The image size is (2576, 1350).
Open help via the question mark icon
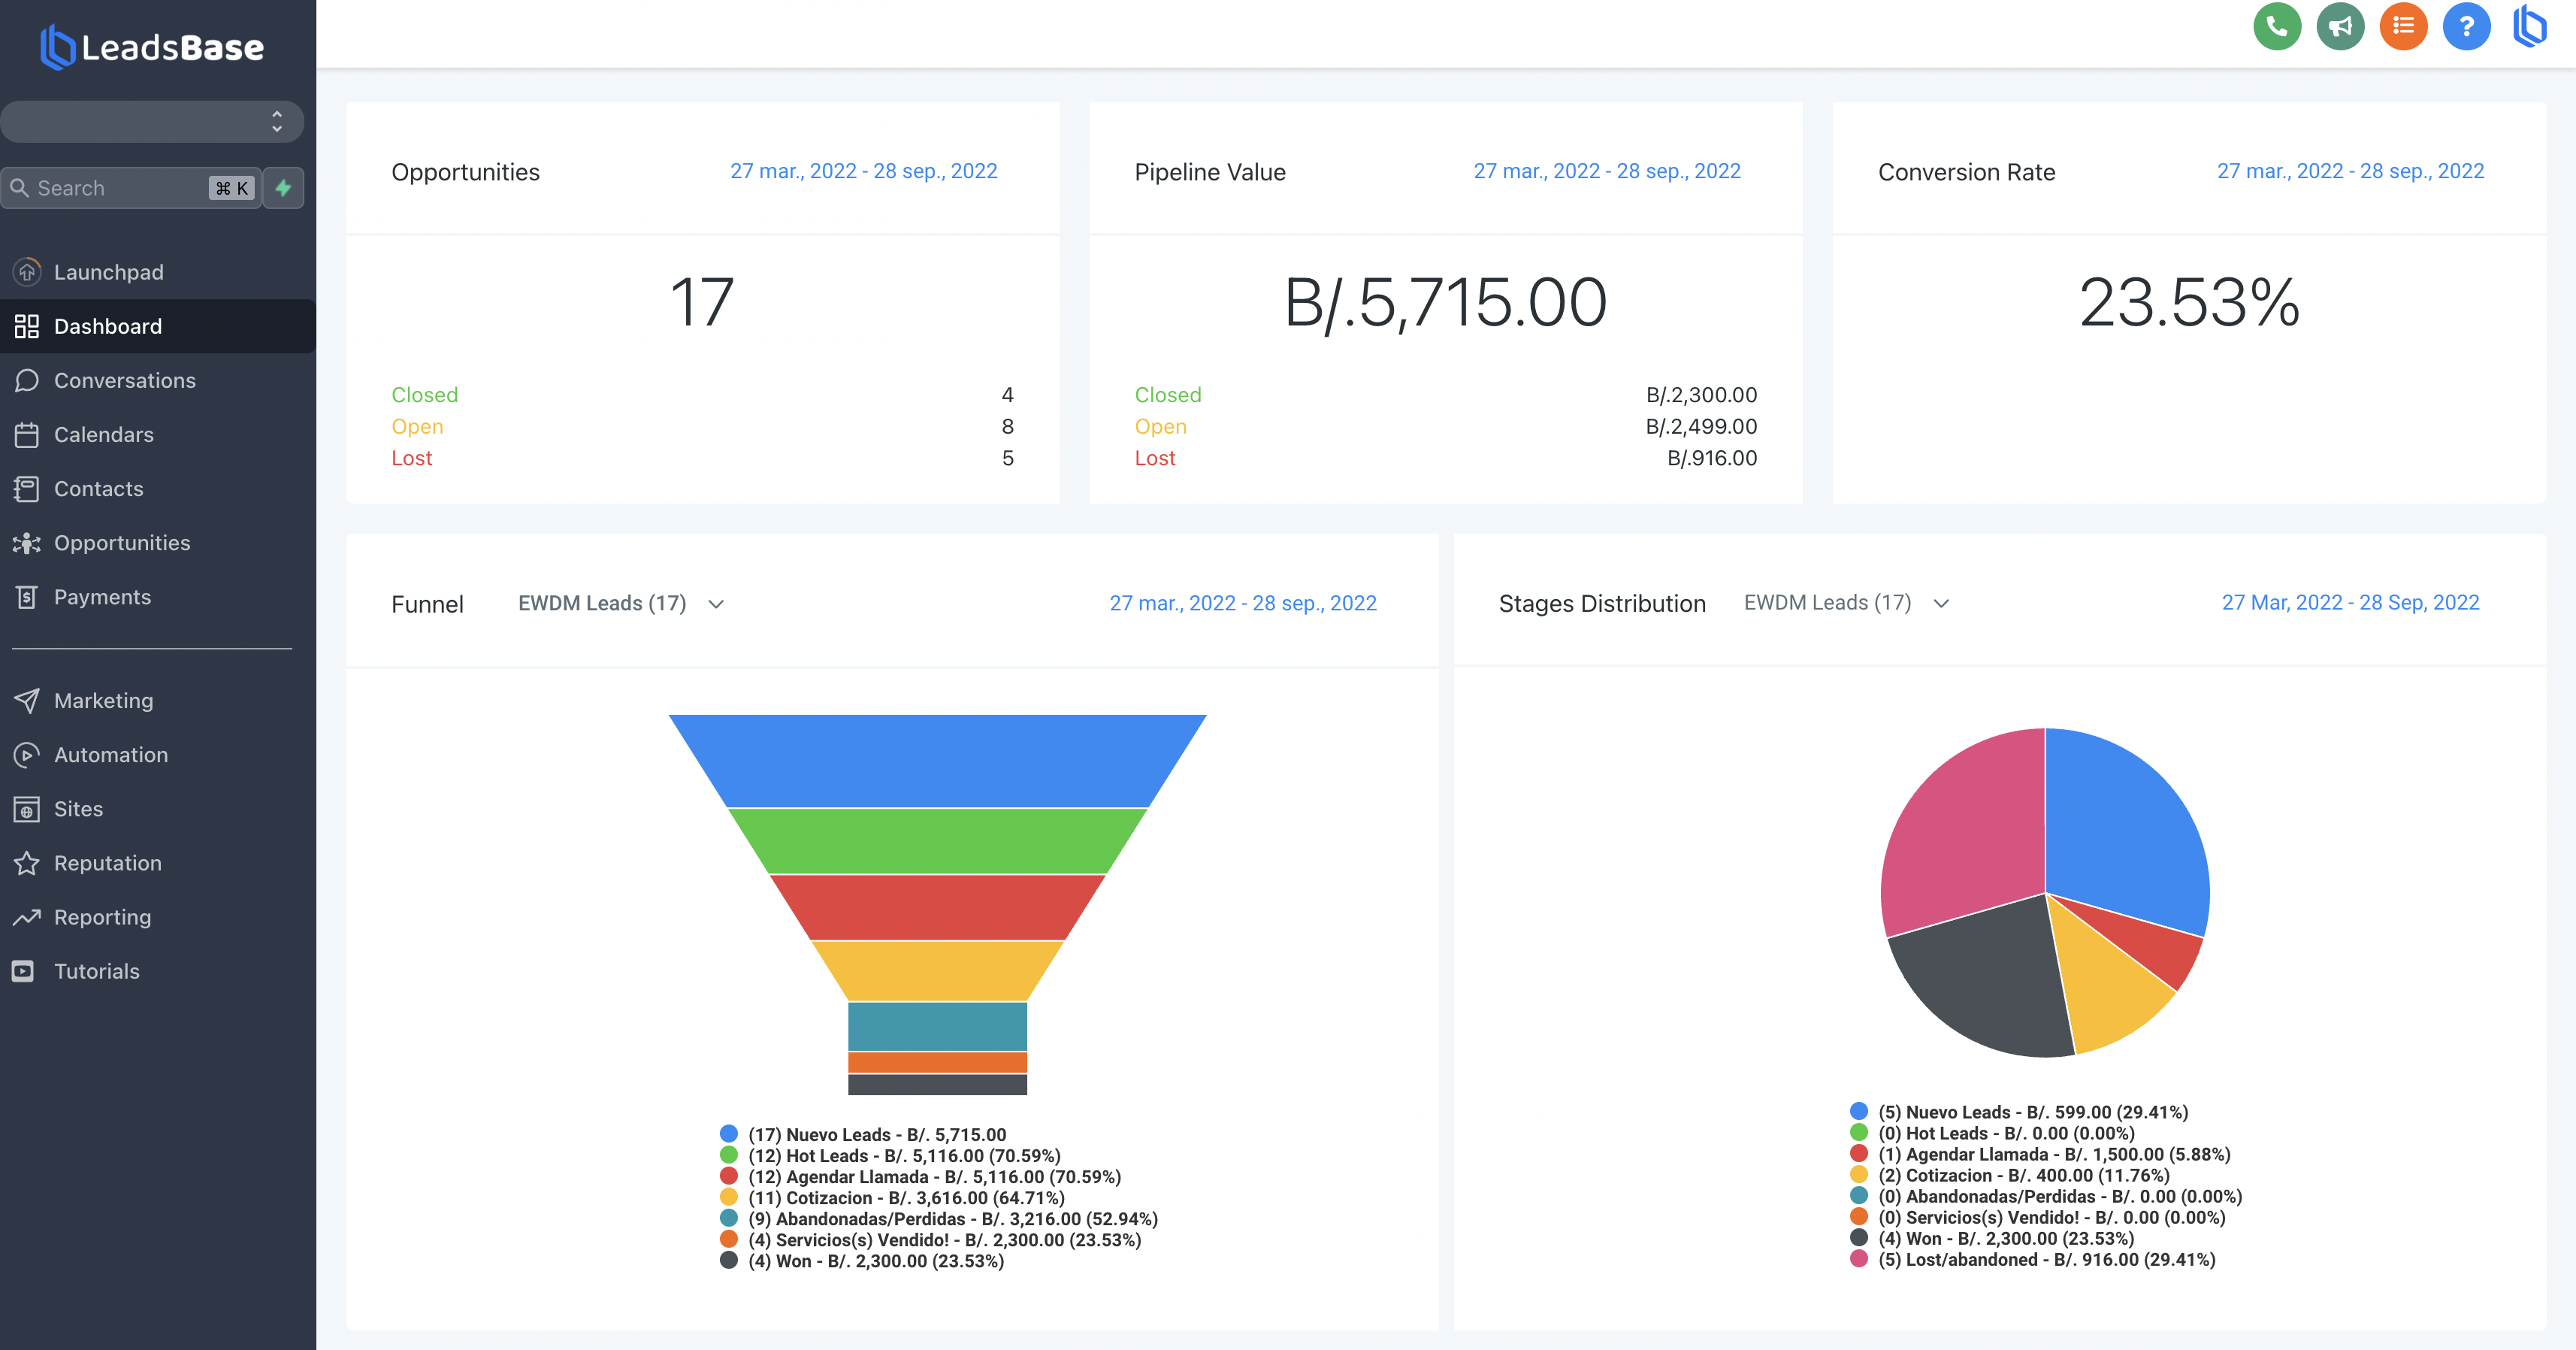tap(2466, 27)
